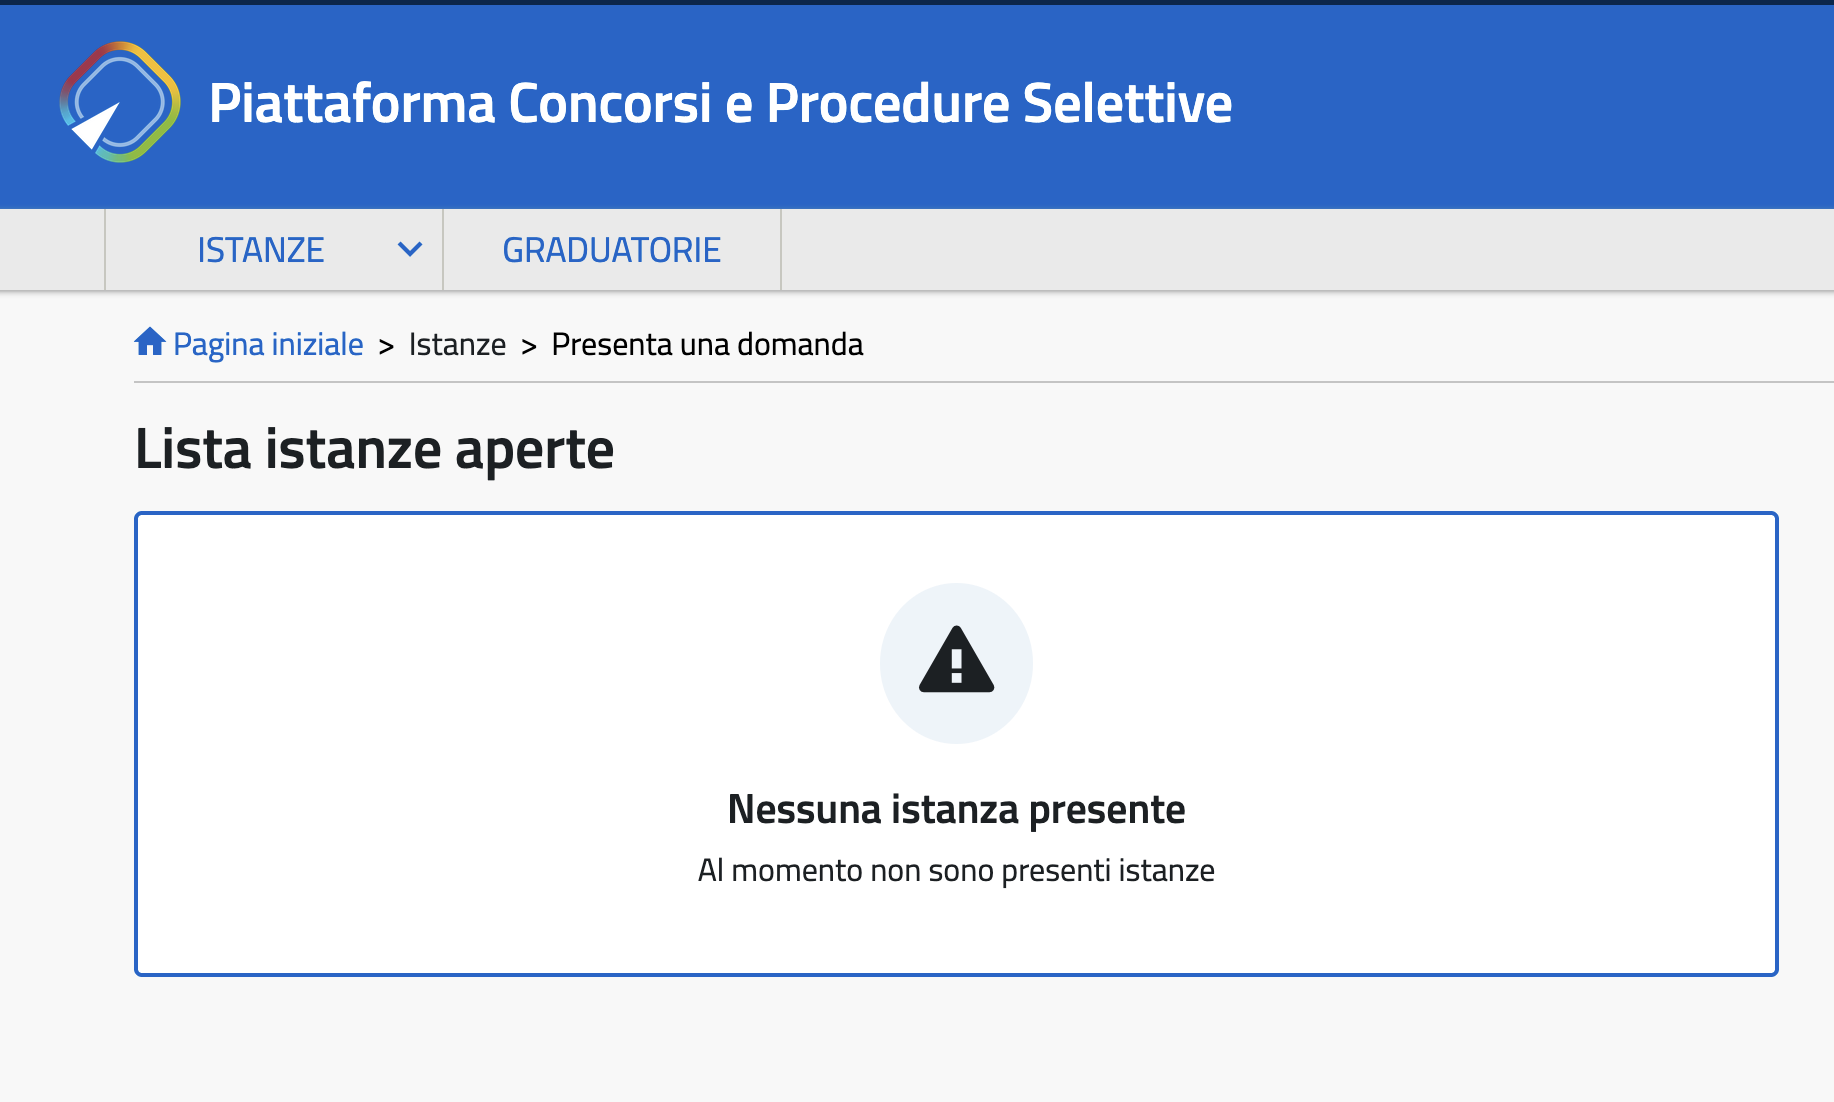Open the GRADUATORIE menu item
This screenshot has width=1834, height=1102.
[x=612, y=250]
